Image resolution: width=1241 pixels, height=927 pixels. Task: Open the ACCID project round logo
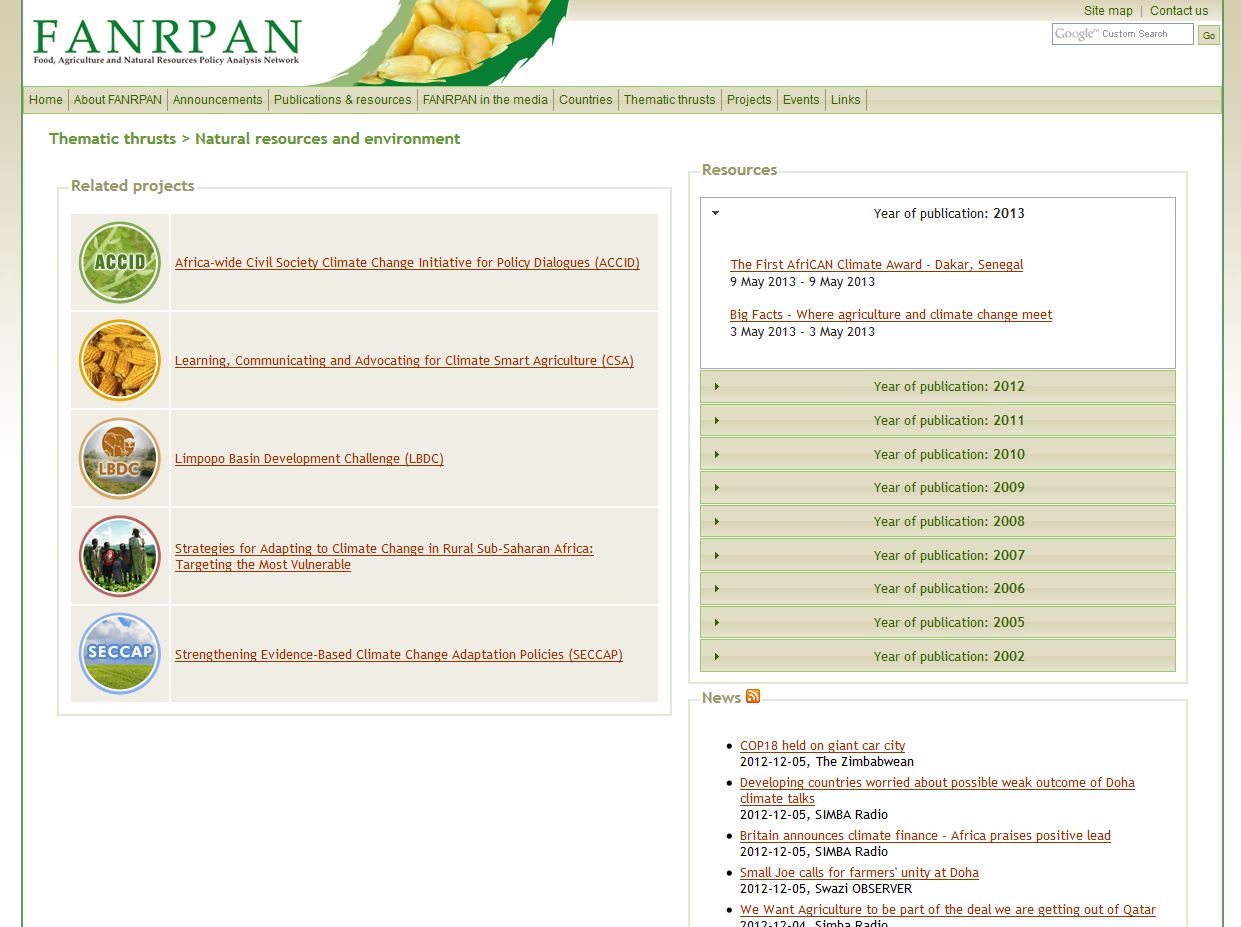[120, 263]
